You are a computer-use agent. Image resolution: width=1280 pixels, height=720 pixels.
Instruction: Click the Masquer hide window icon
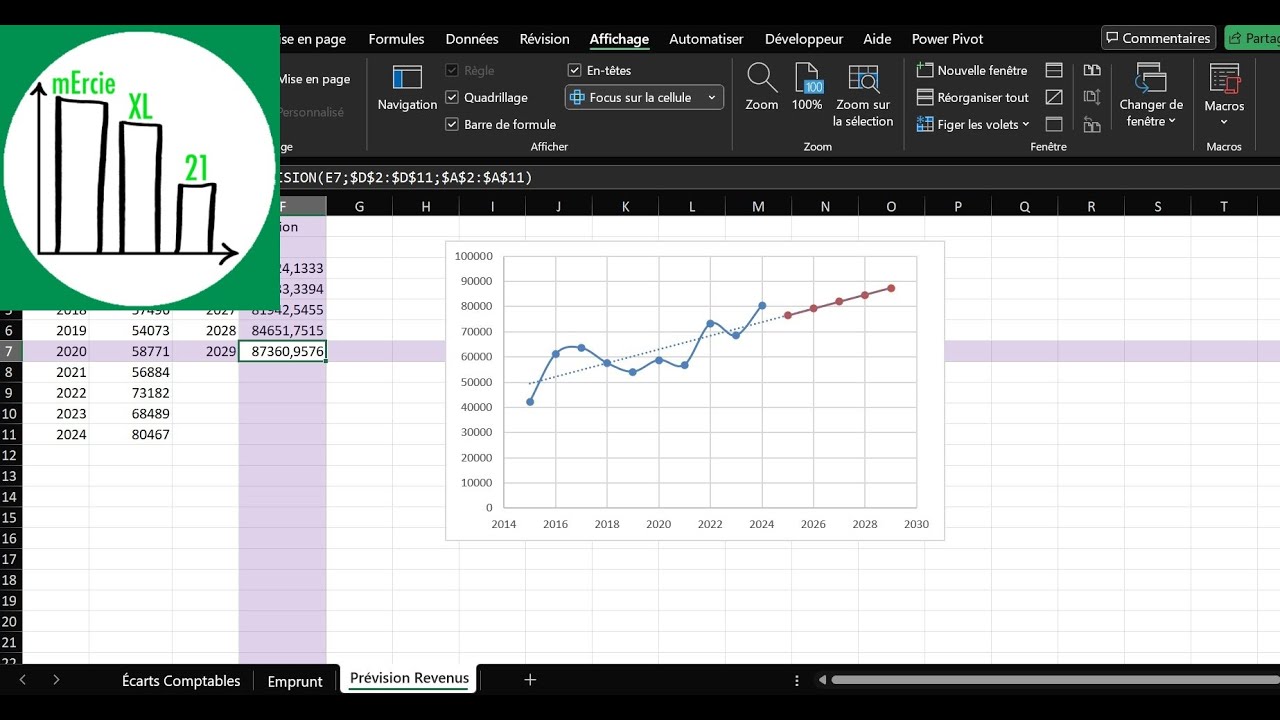tap(1054, 97)
